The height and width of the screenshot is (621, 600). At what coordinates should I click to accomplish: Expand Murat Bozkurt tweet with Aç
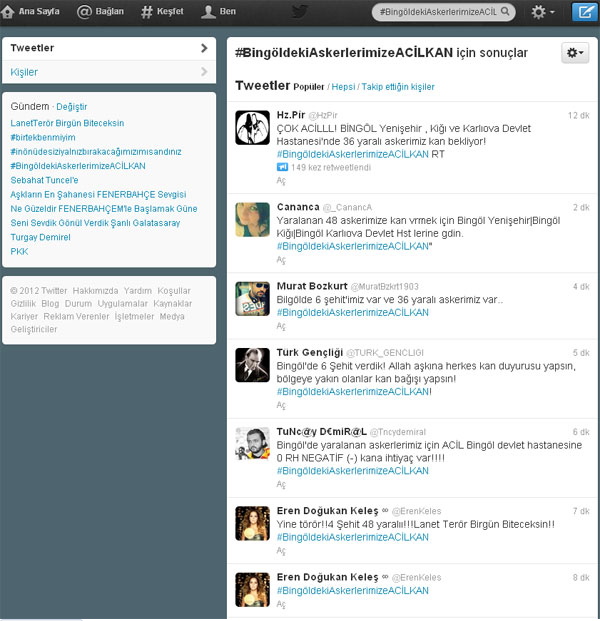click(x=281, y=326)
